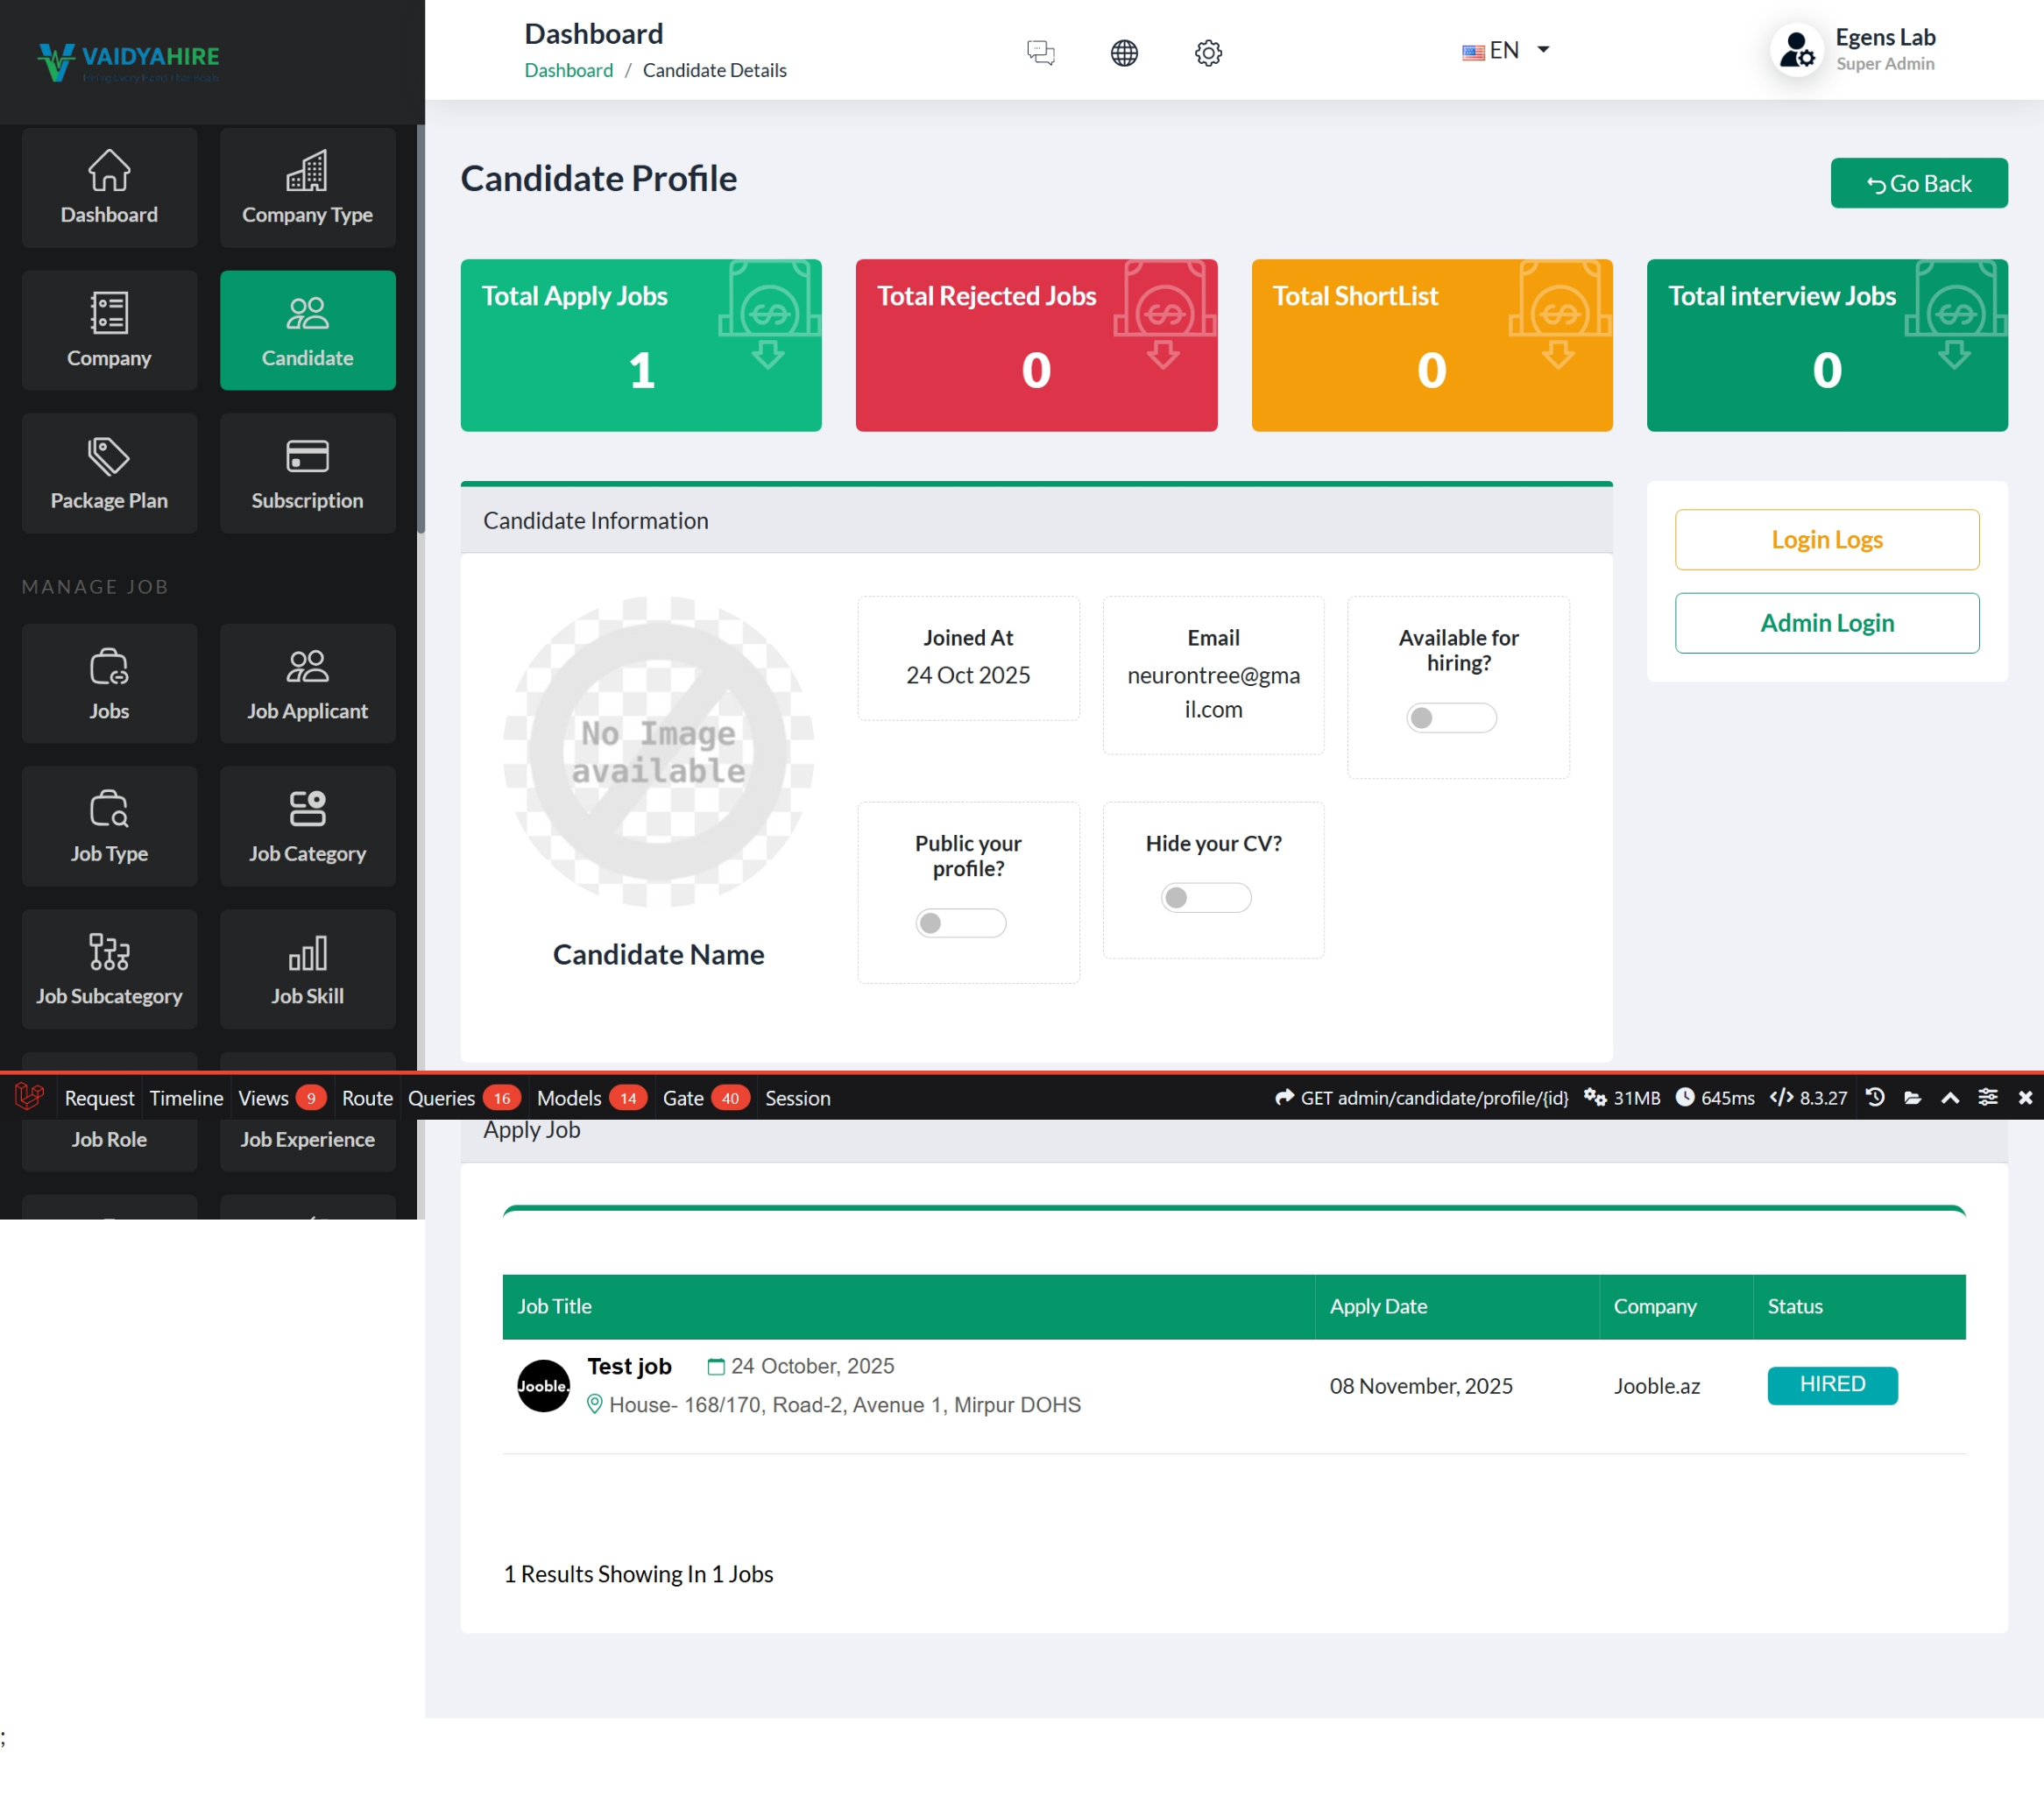Open settings gear icon in header

point(1208,52)
